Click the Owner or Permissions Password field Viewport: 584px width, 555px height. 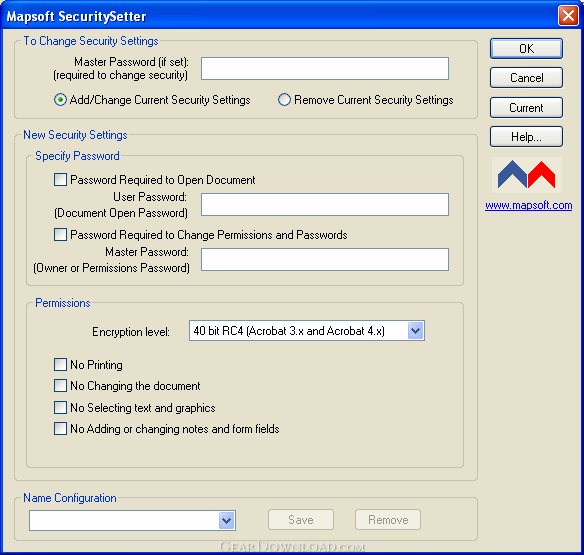pos(325,260)
